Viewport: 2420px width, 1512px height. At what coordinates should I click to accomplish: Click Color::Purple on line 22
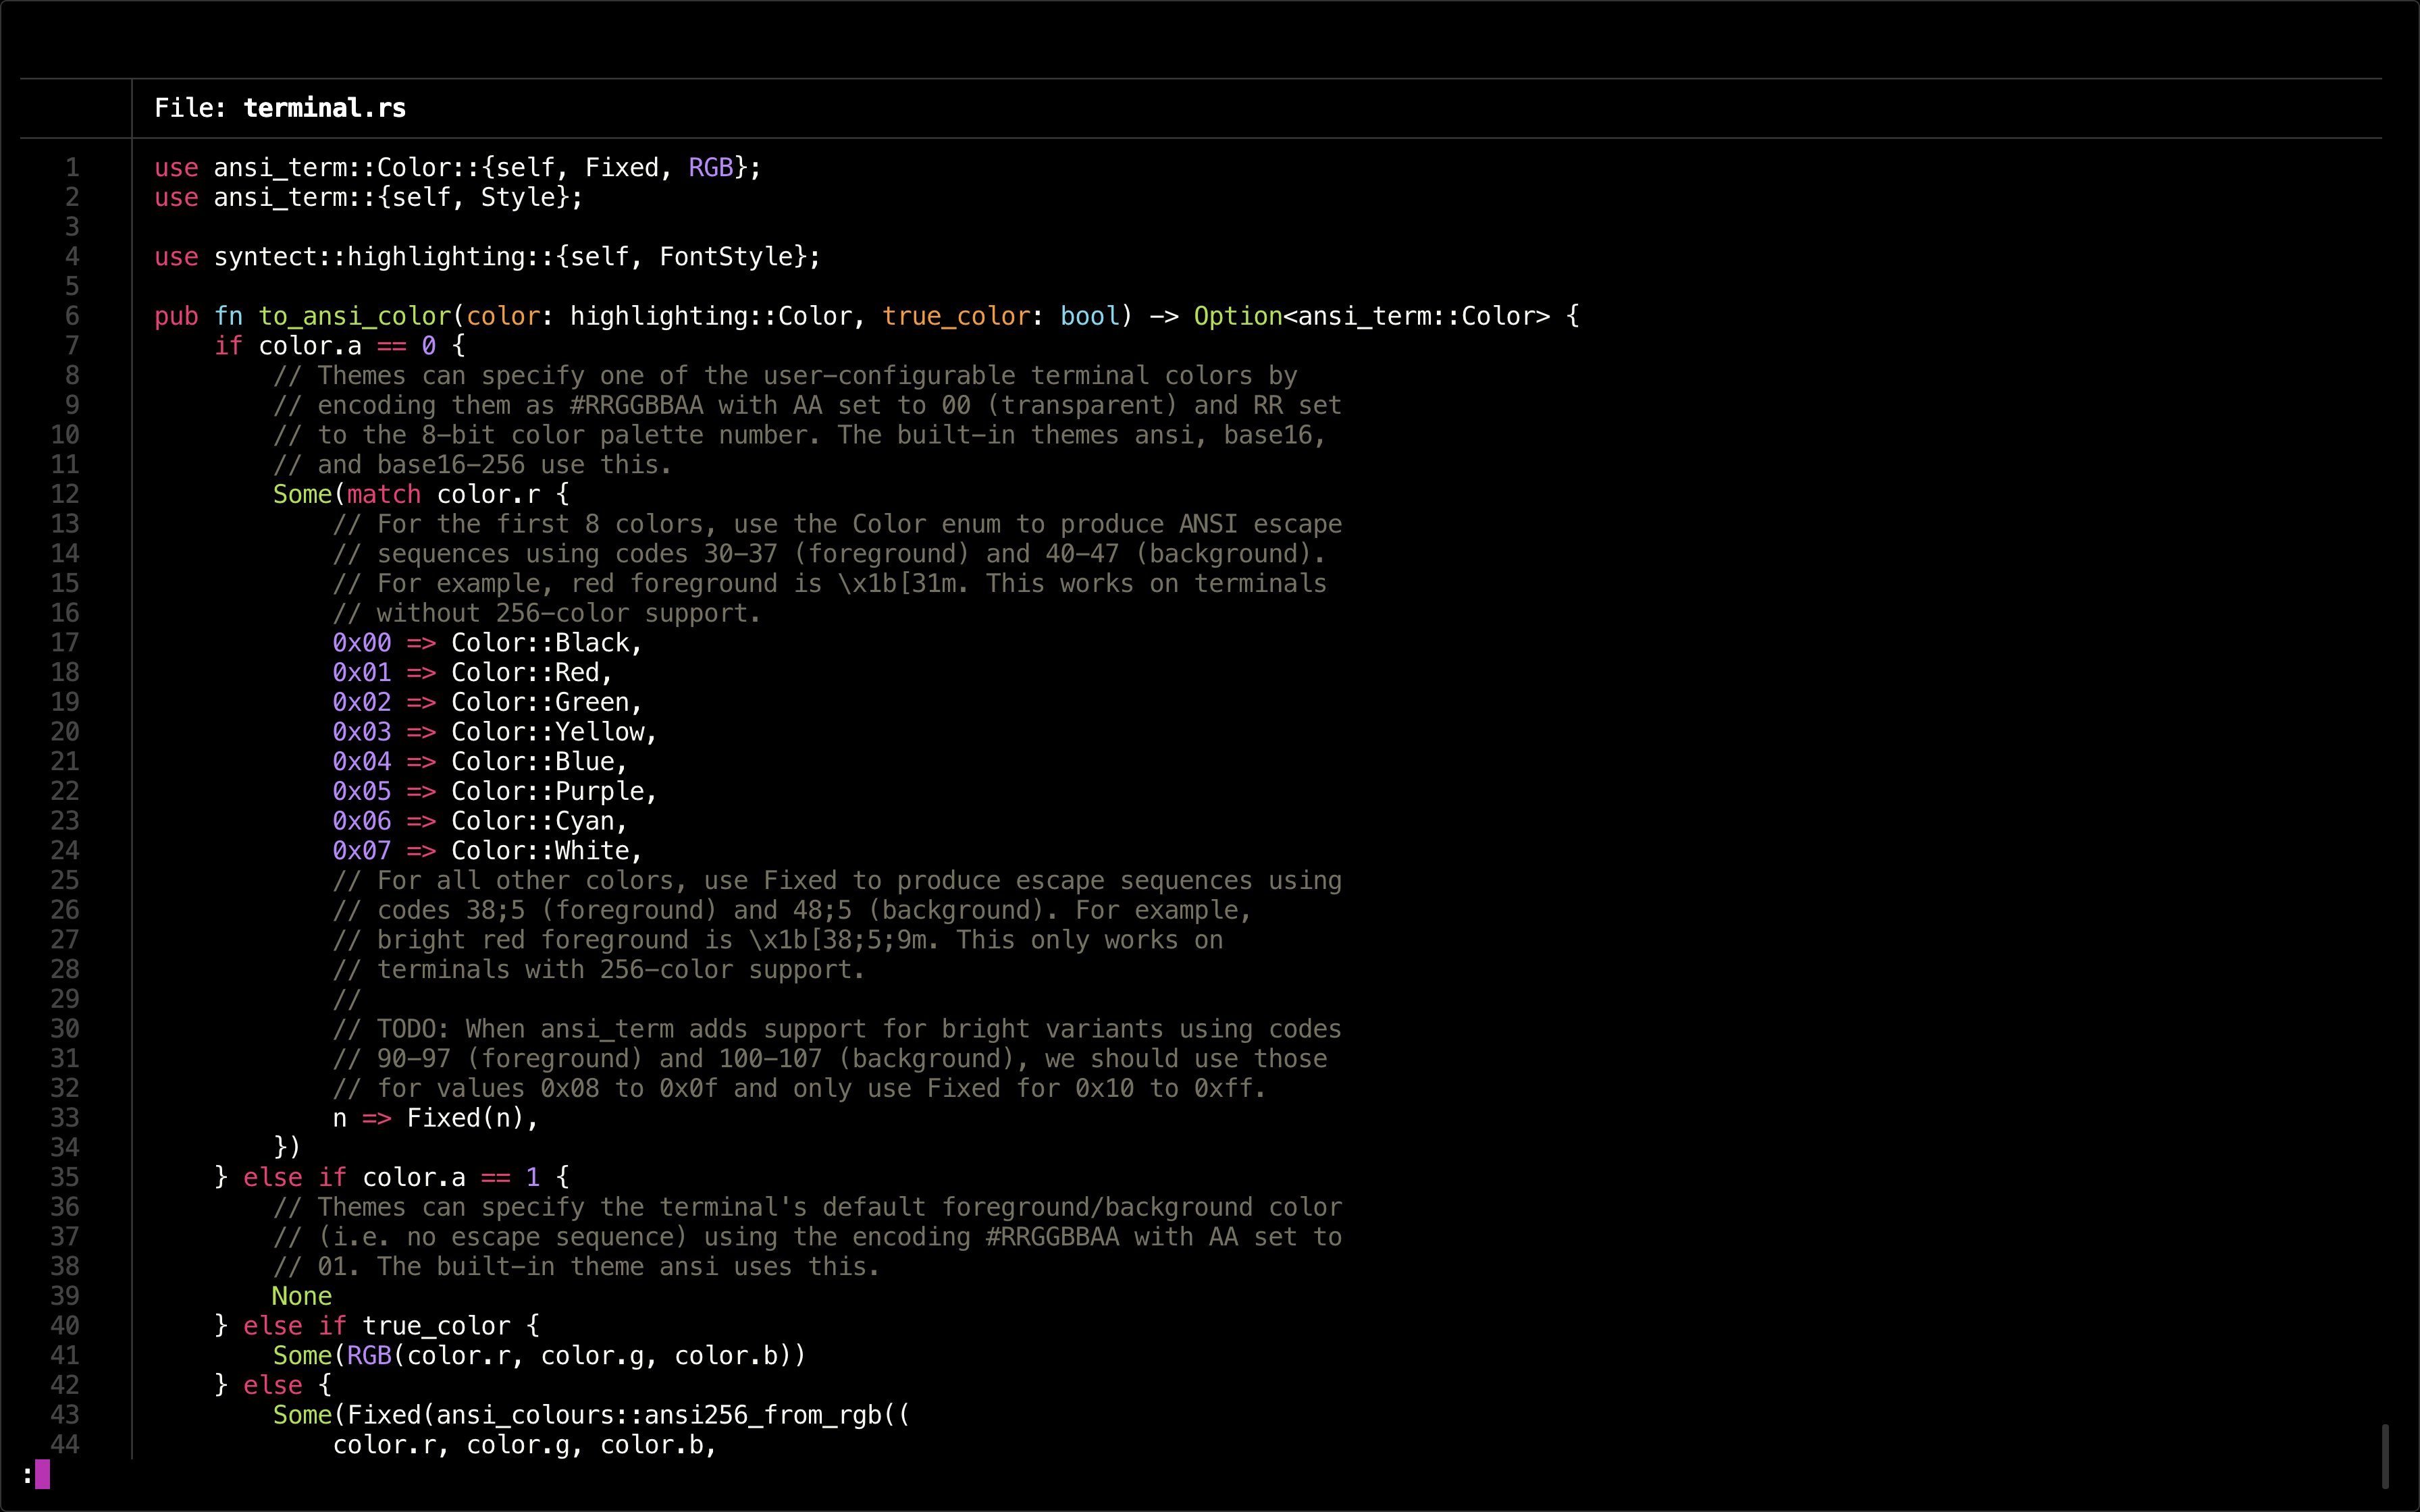(x=548, y=791)
